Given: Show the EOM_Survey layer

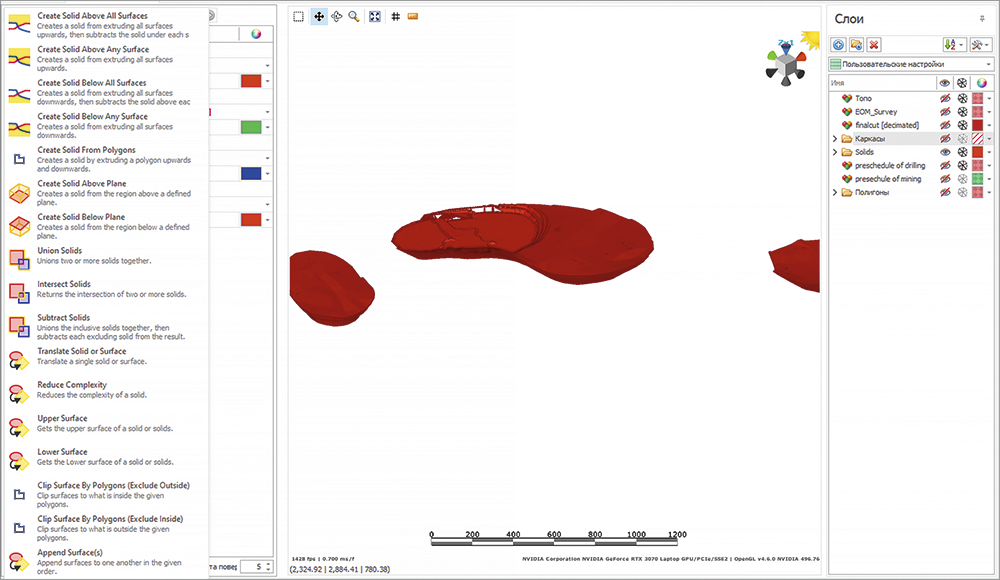Looking at the screenshot, I should click(x=944, y=112).
